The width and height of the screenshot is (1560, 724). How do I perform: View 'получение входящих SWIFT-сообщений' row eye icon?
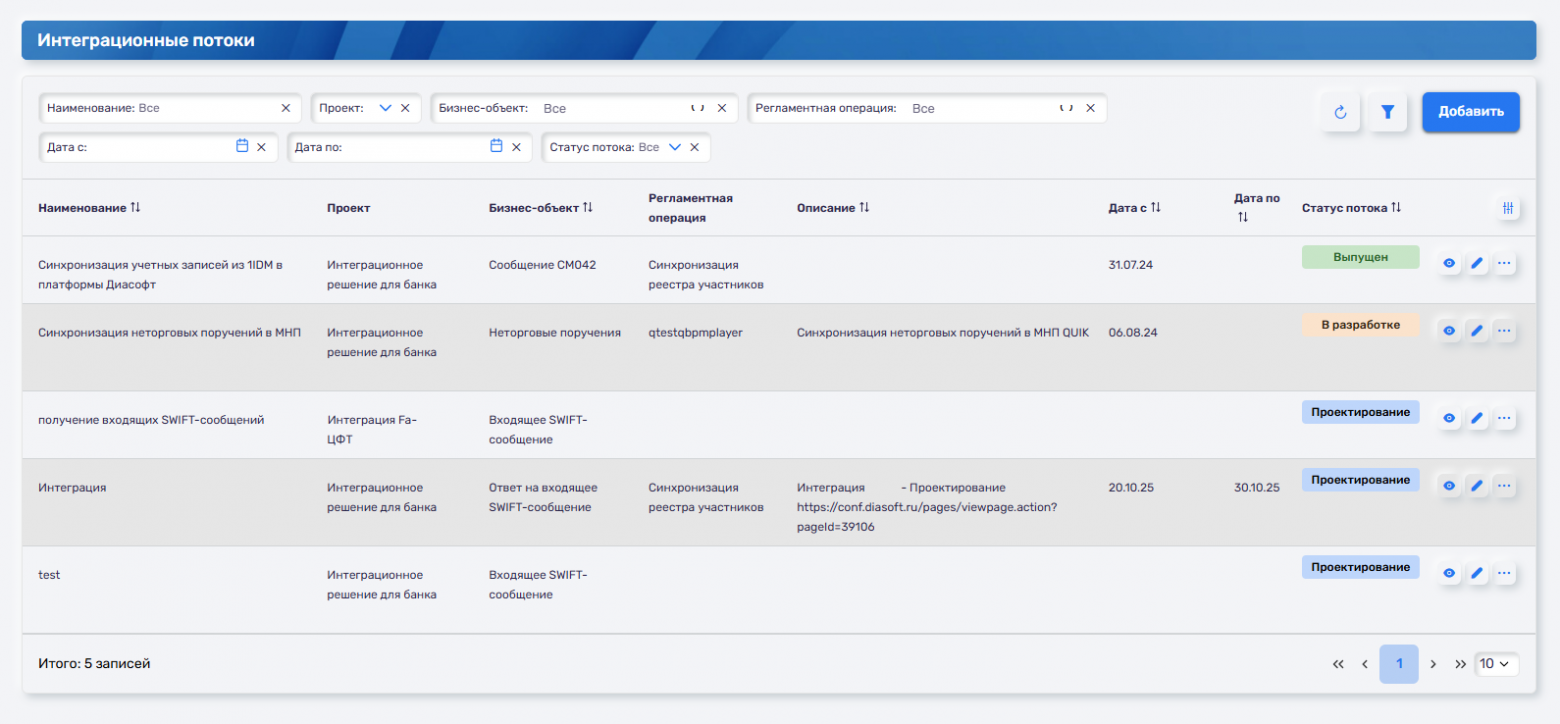tap(1449, 418)
